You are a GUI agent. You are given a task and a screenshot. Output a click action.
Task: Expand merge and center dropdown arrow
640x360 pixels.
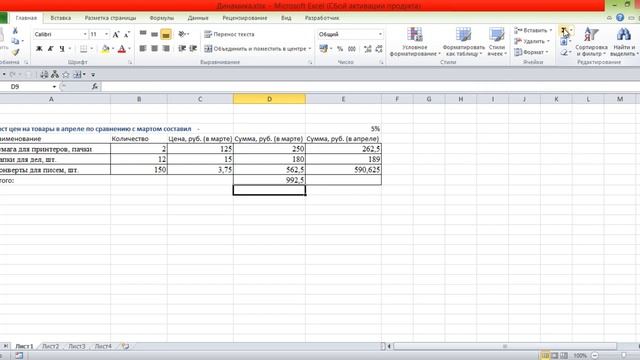(310, 49)
